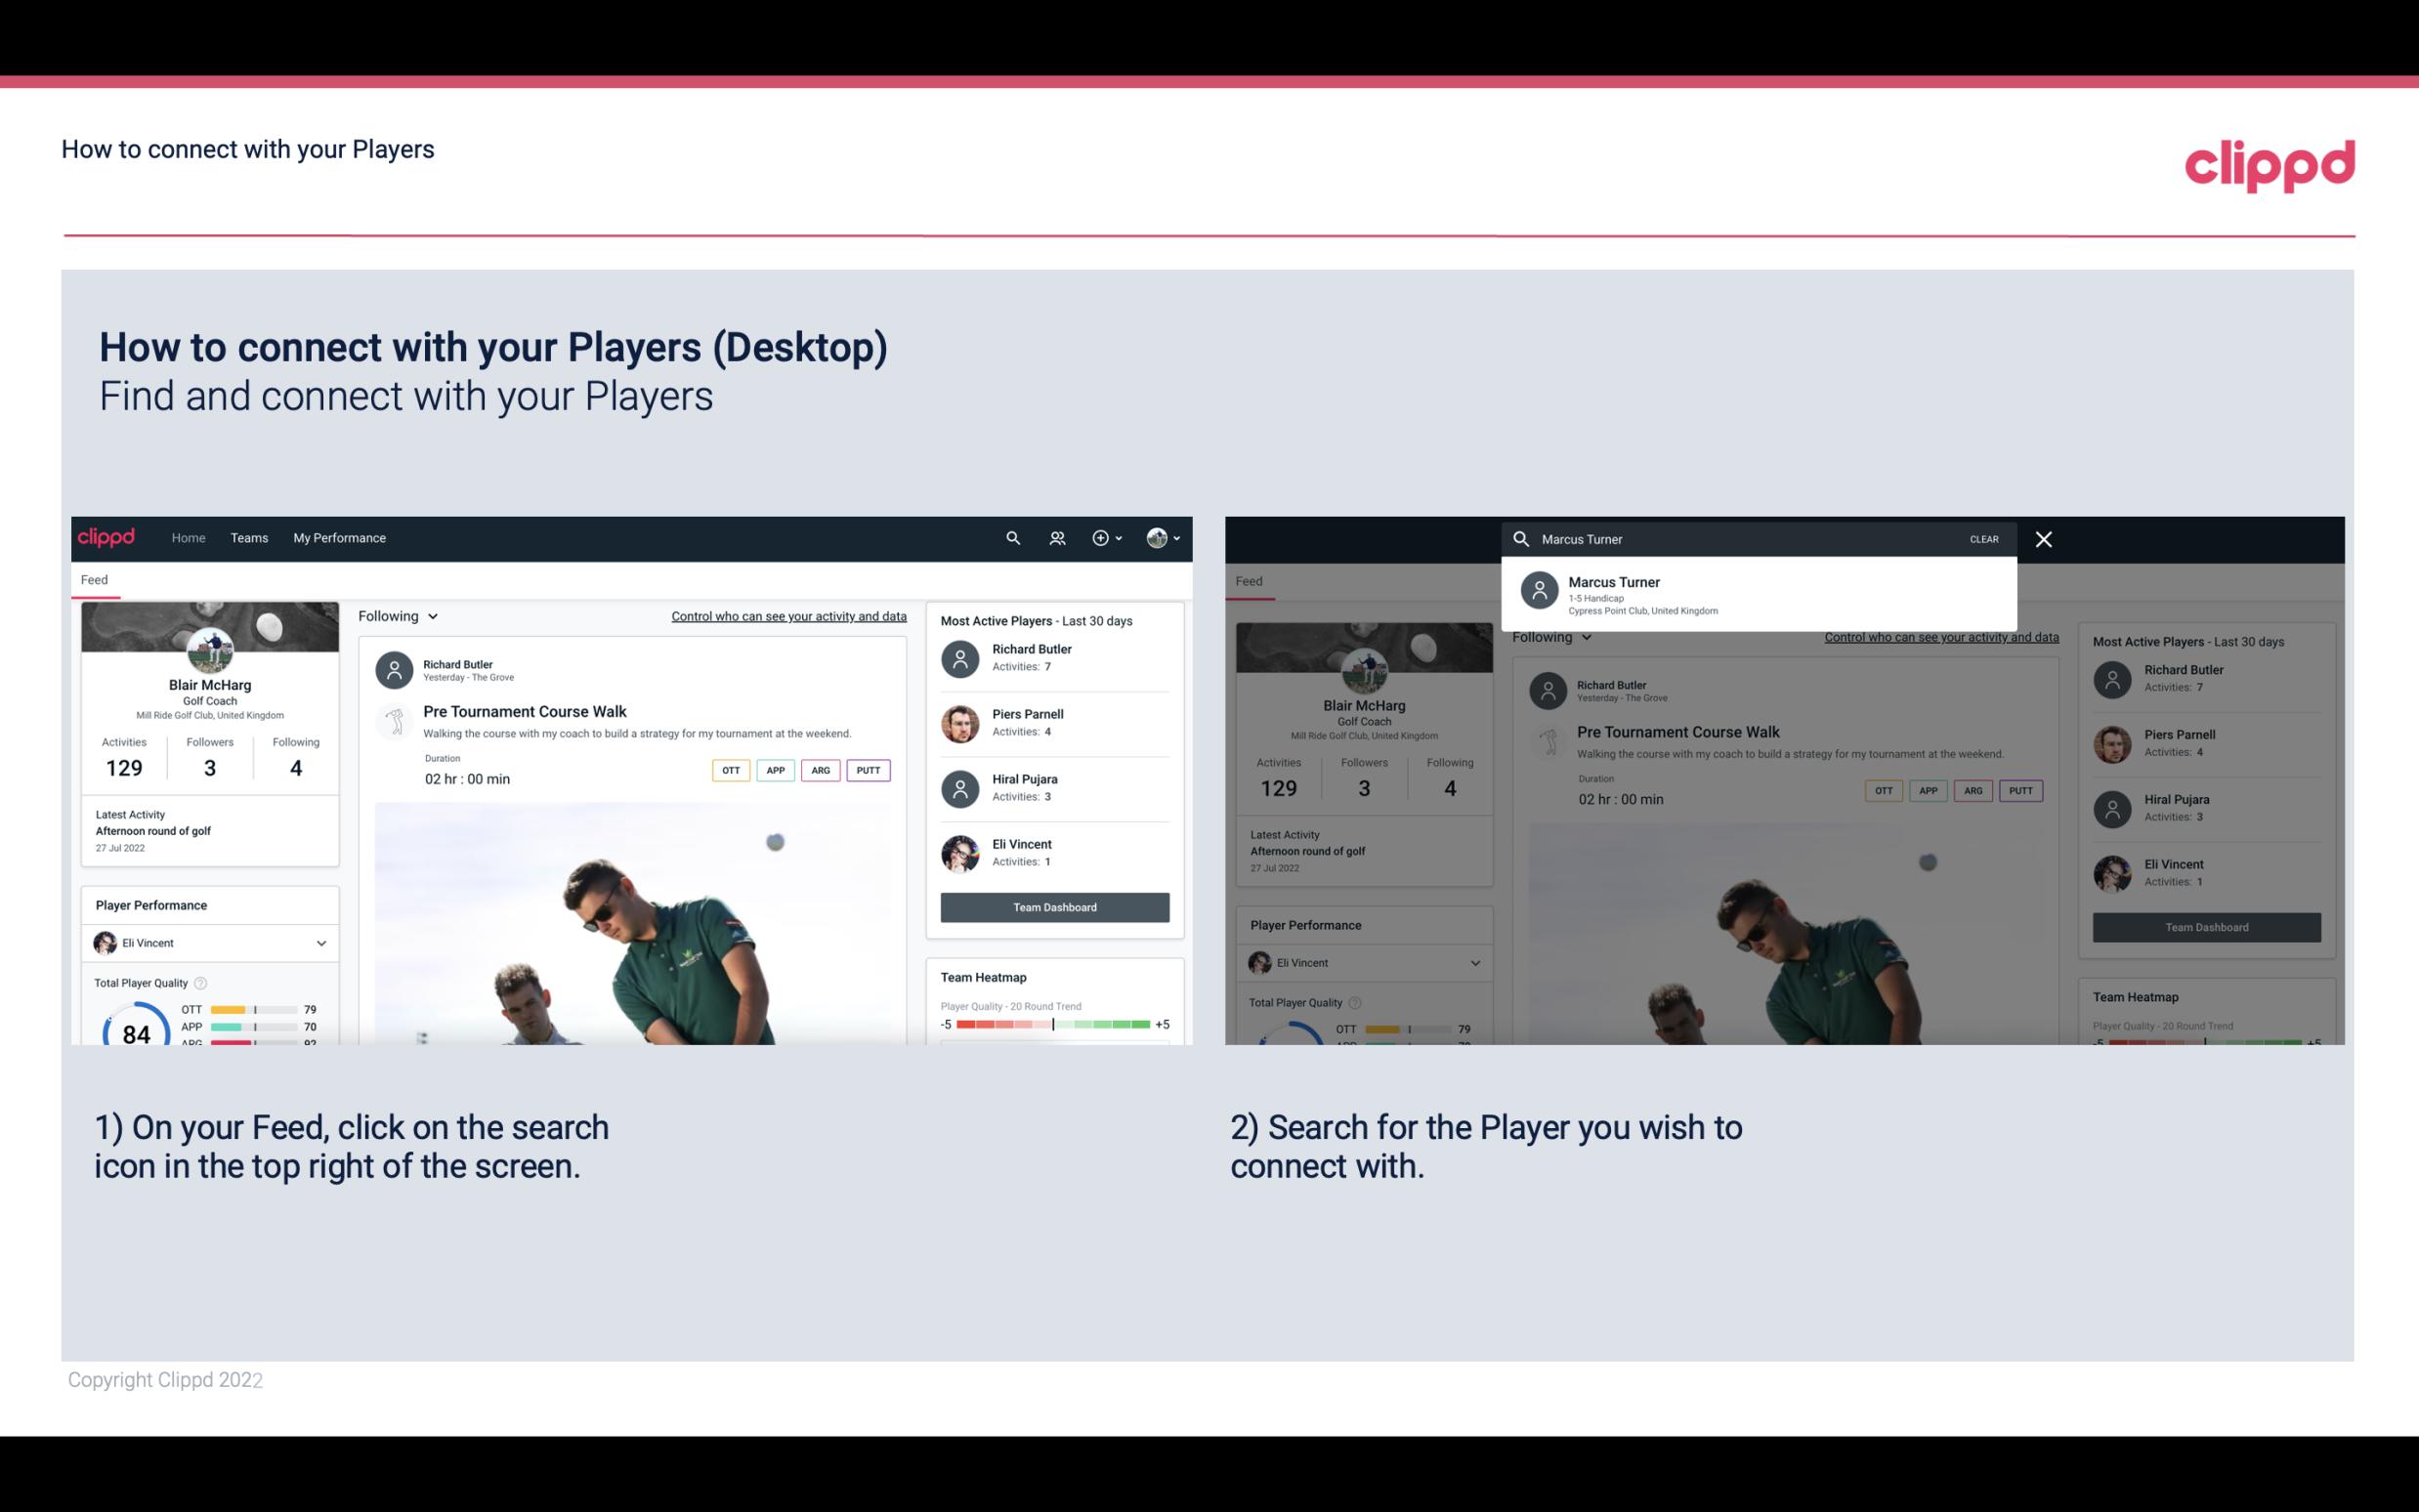Image resolution: width=2419 pixels, height=1512 pixels.
Task: Click the user profile icon top right
Action: point(1158,536)
